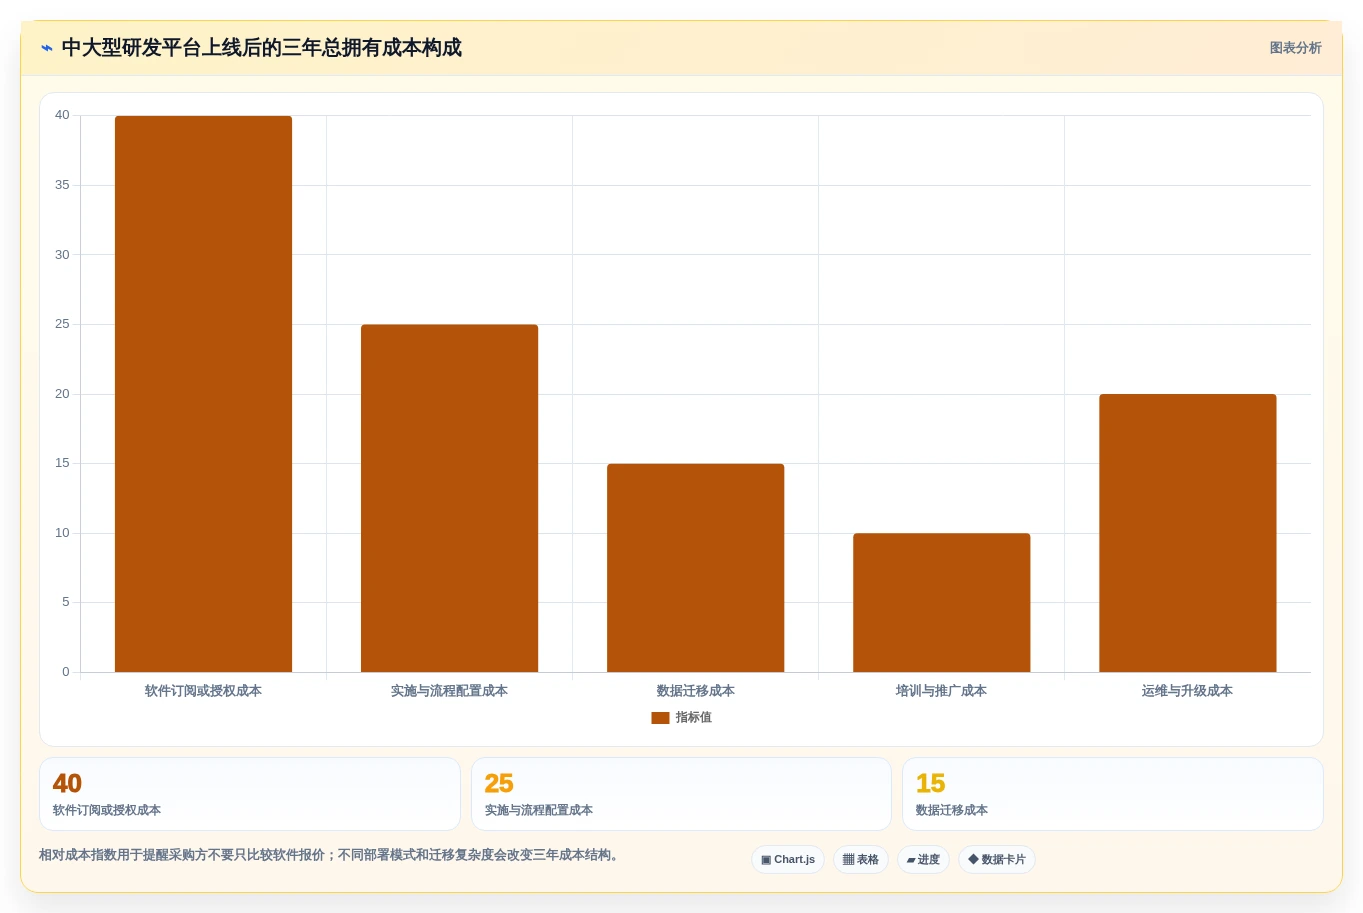
Task: Select the 进度 tag chip
Action: click(923, 860)
